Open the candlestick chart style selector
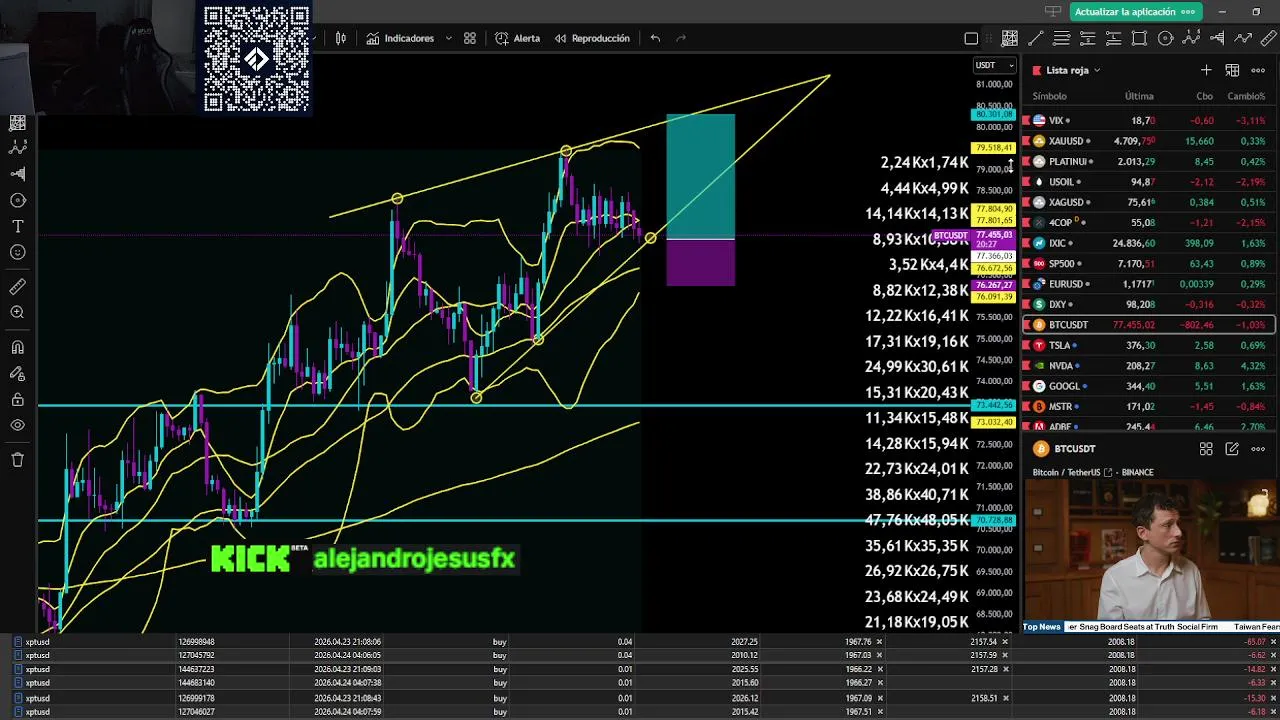The height and width of the screenshot is (720, 1280). [x=341, y=38]
